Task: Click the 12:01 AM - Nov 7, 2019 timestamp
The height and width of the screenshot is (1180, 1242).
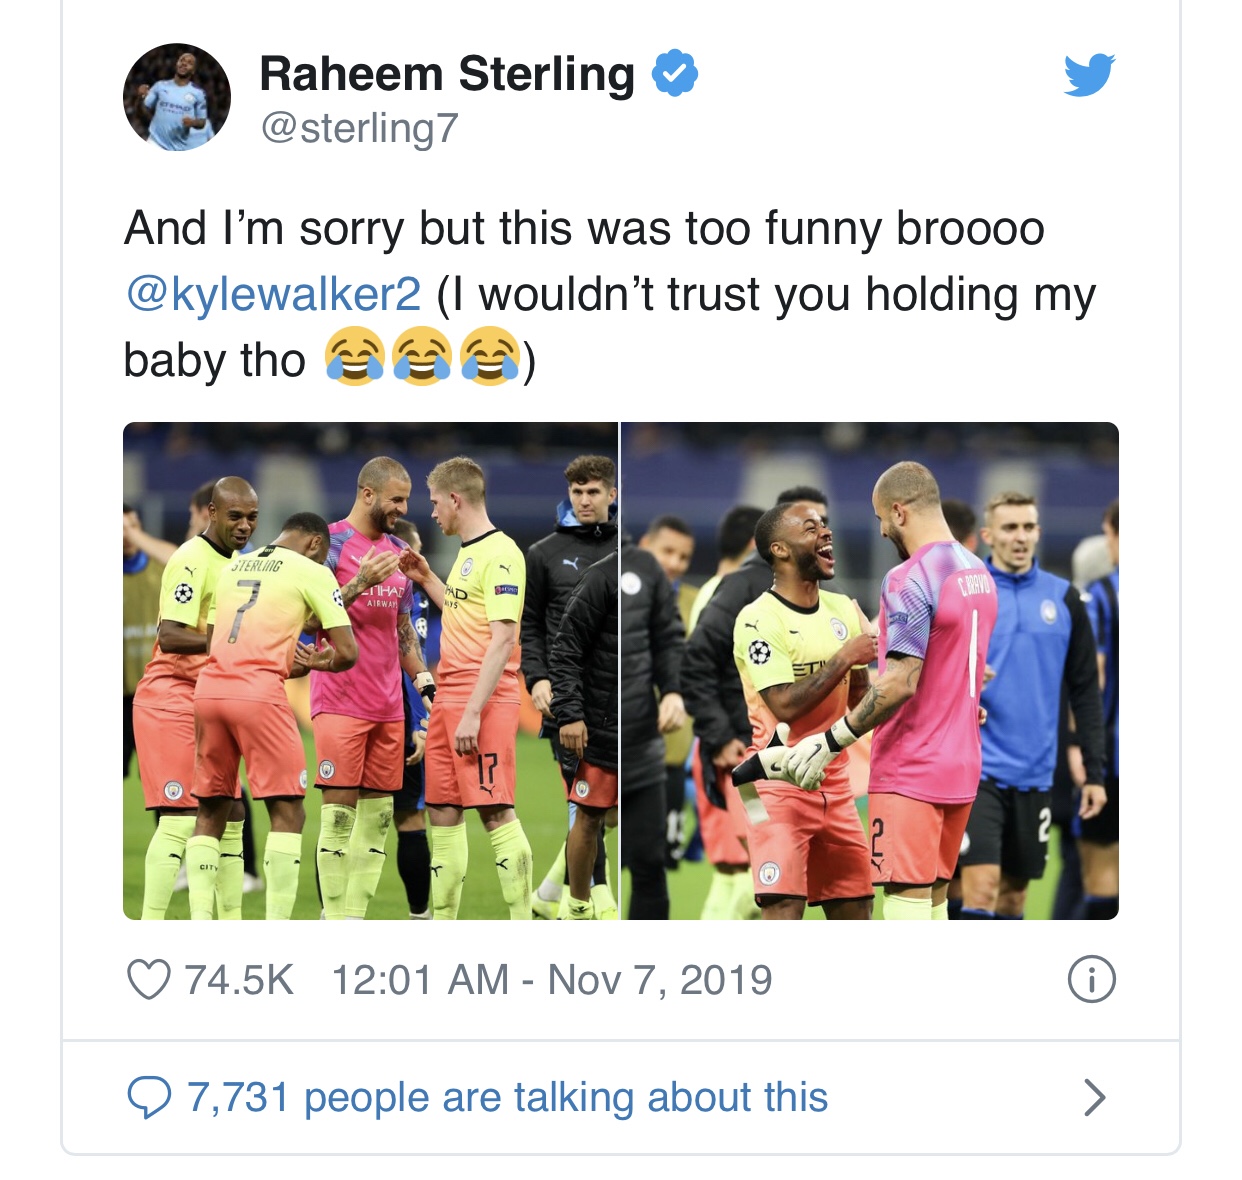Action: [x=552, y=980]
